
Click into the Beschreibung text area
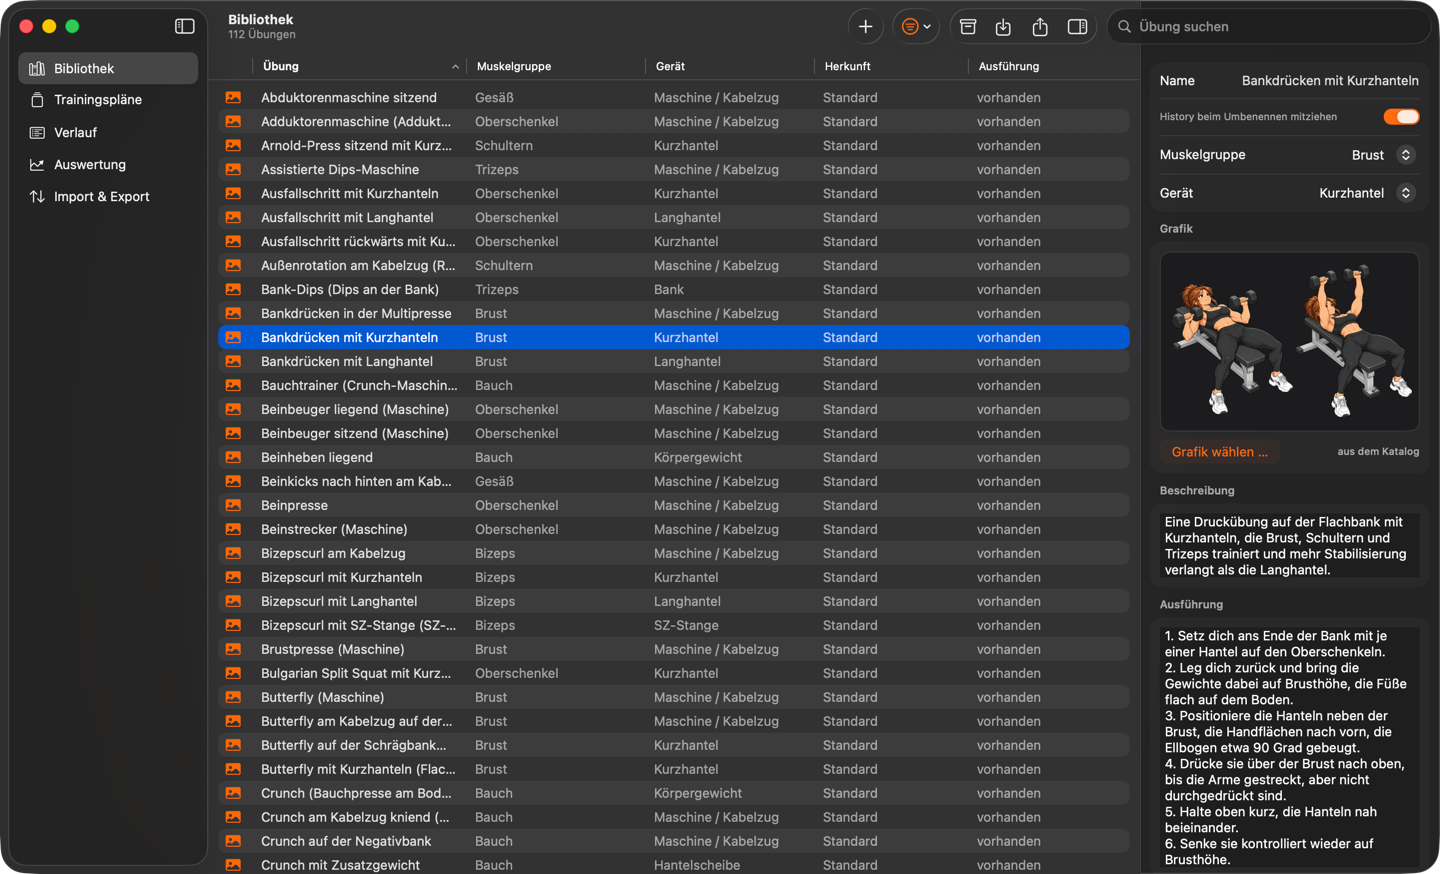[1289, 546]
